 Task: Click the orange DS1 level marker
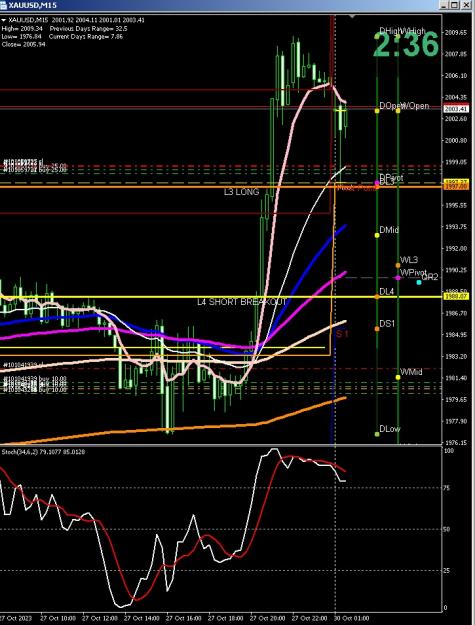click(x=377, y=329)
